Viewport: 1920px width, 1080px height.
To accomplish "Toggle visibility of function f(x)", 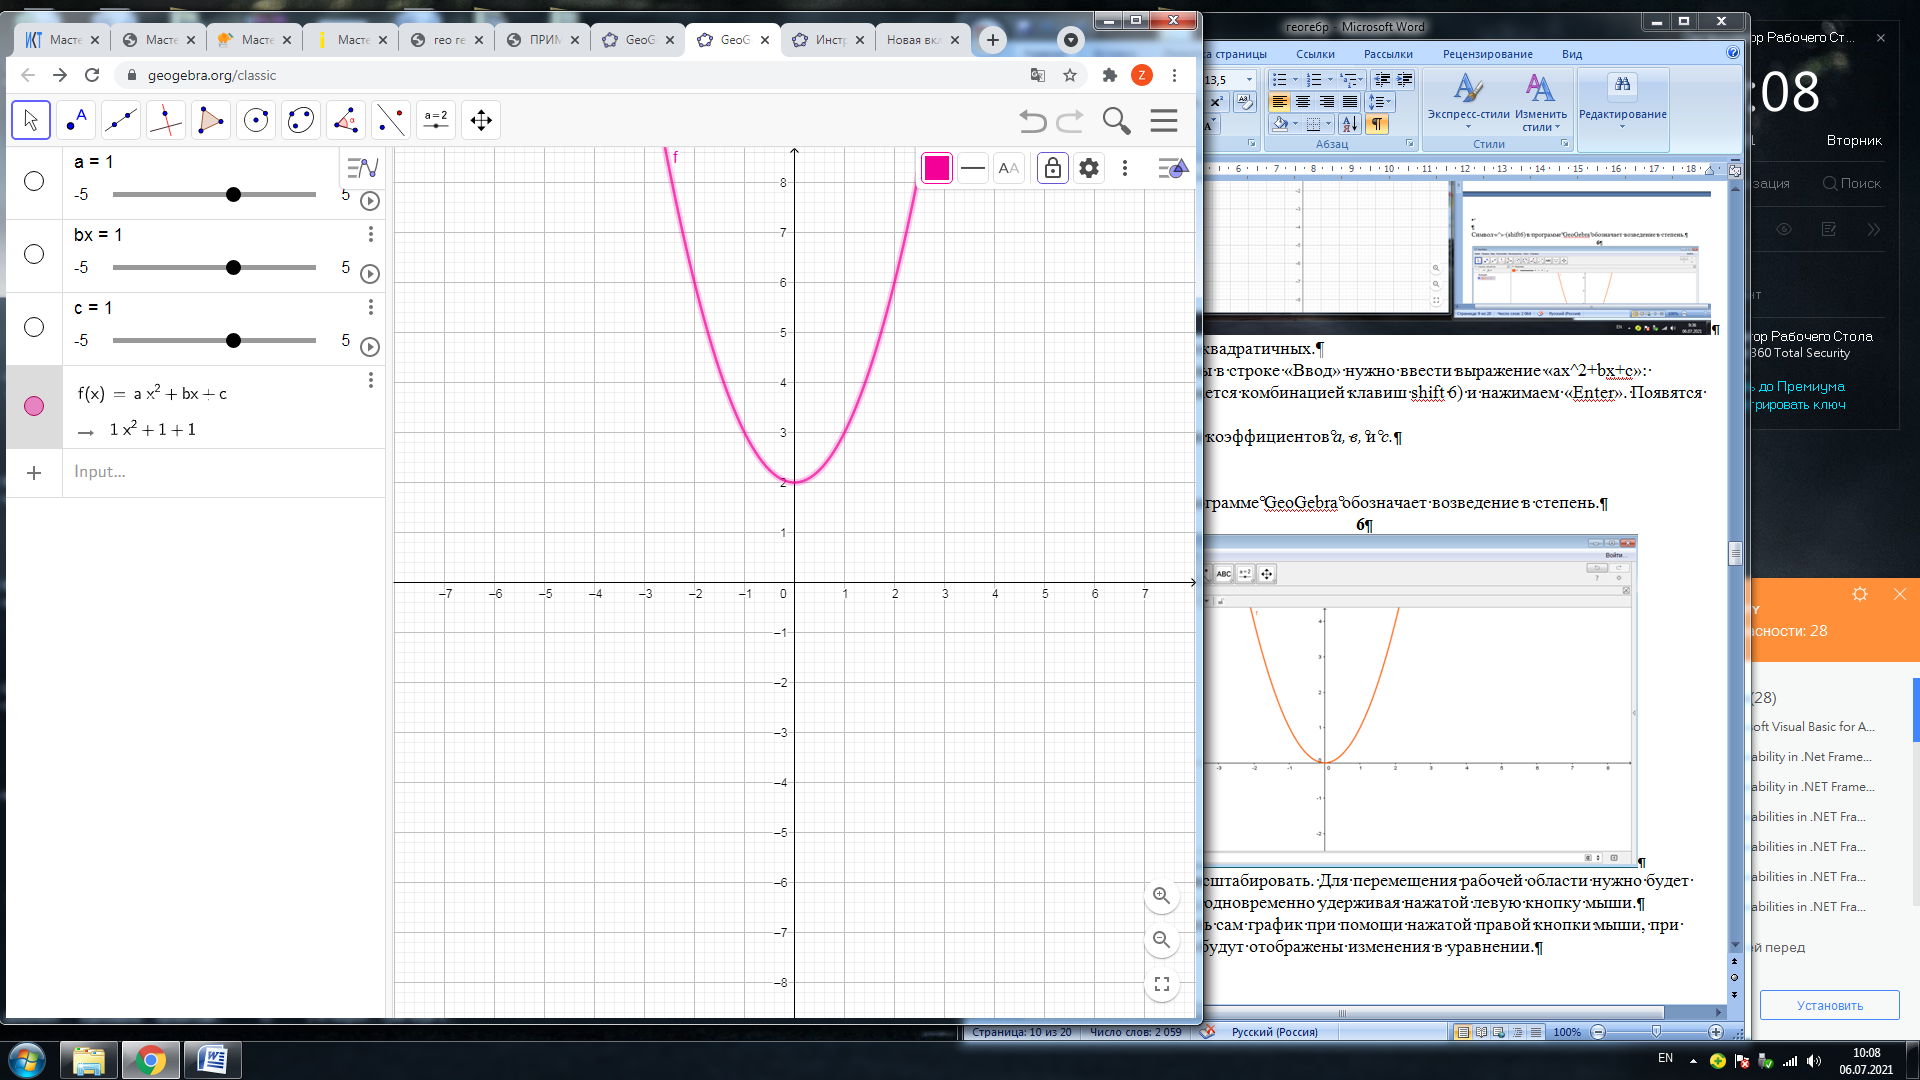I will 34,406.
